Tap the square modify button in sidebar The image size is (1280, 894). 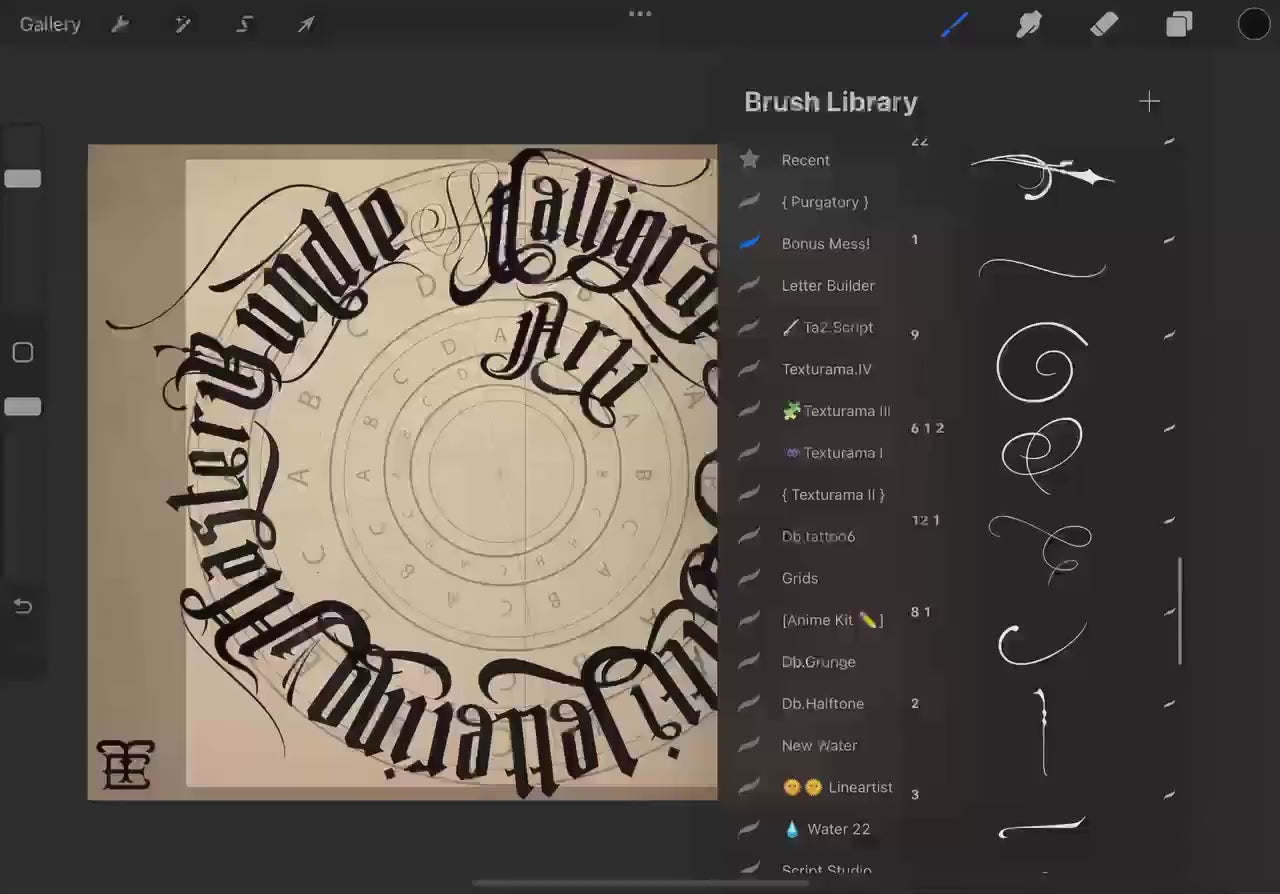tap(22, 352)
